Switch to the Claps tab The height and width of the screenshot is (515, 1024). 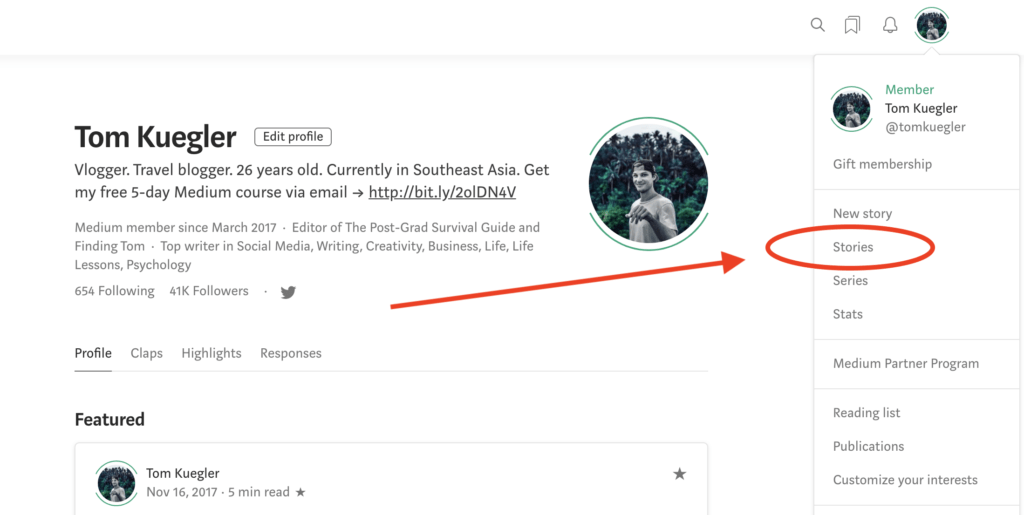[x=146, y=353]
